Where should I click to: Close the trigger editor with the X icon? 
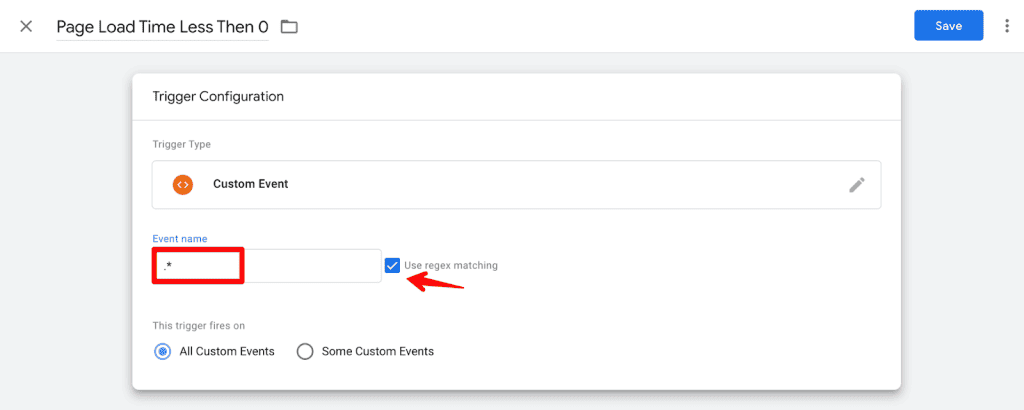pos(26,26)
